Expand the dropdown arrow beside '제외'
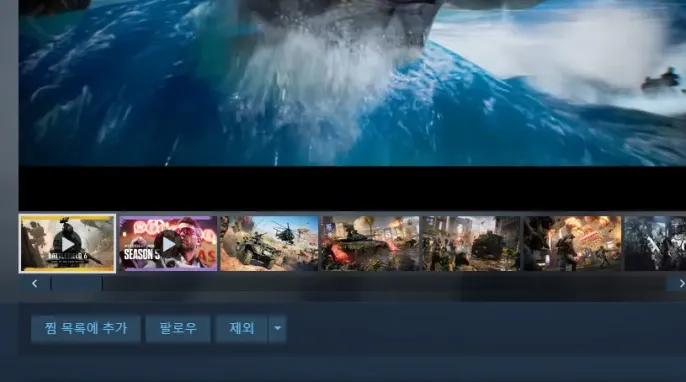686x382 pixels. pos(277,328)
